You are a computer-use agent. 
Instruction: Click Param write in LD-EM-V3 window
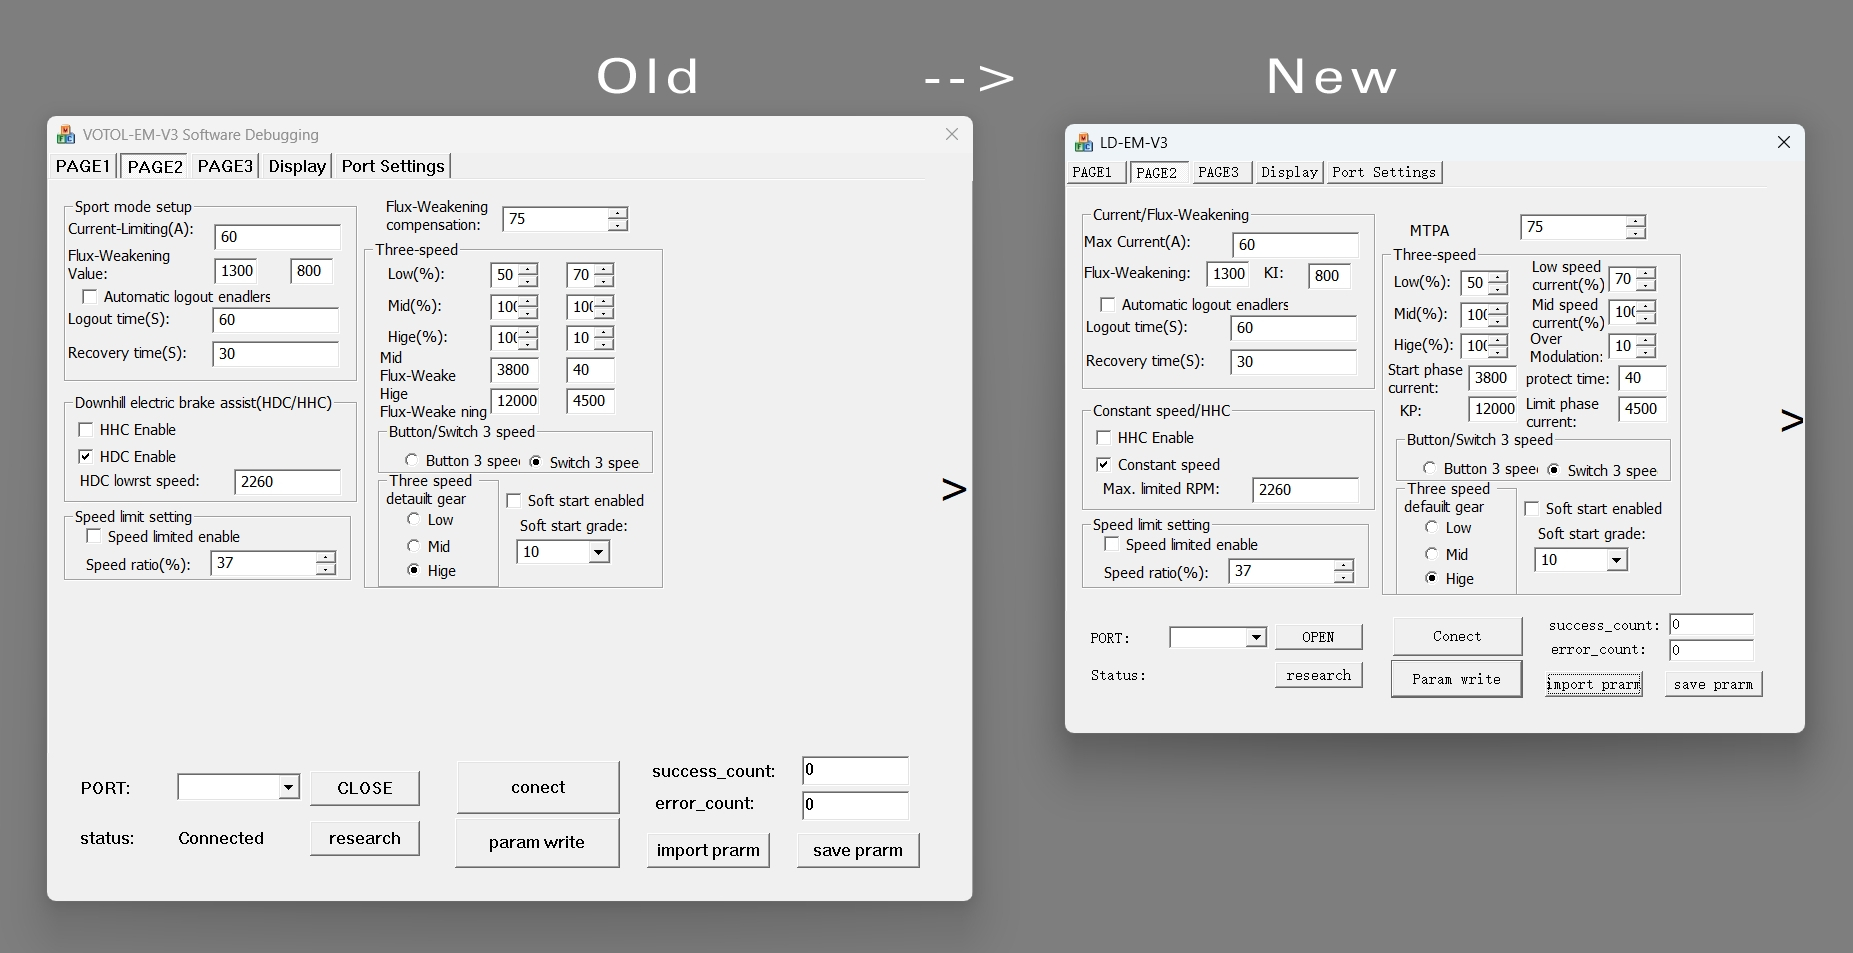(x=1456, y=679)
